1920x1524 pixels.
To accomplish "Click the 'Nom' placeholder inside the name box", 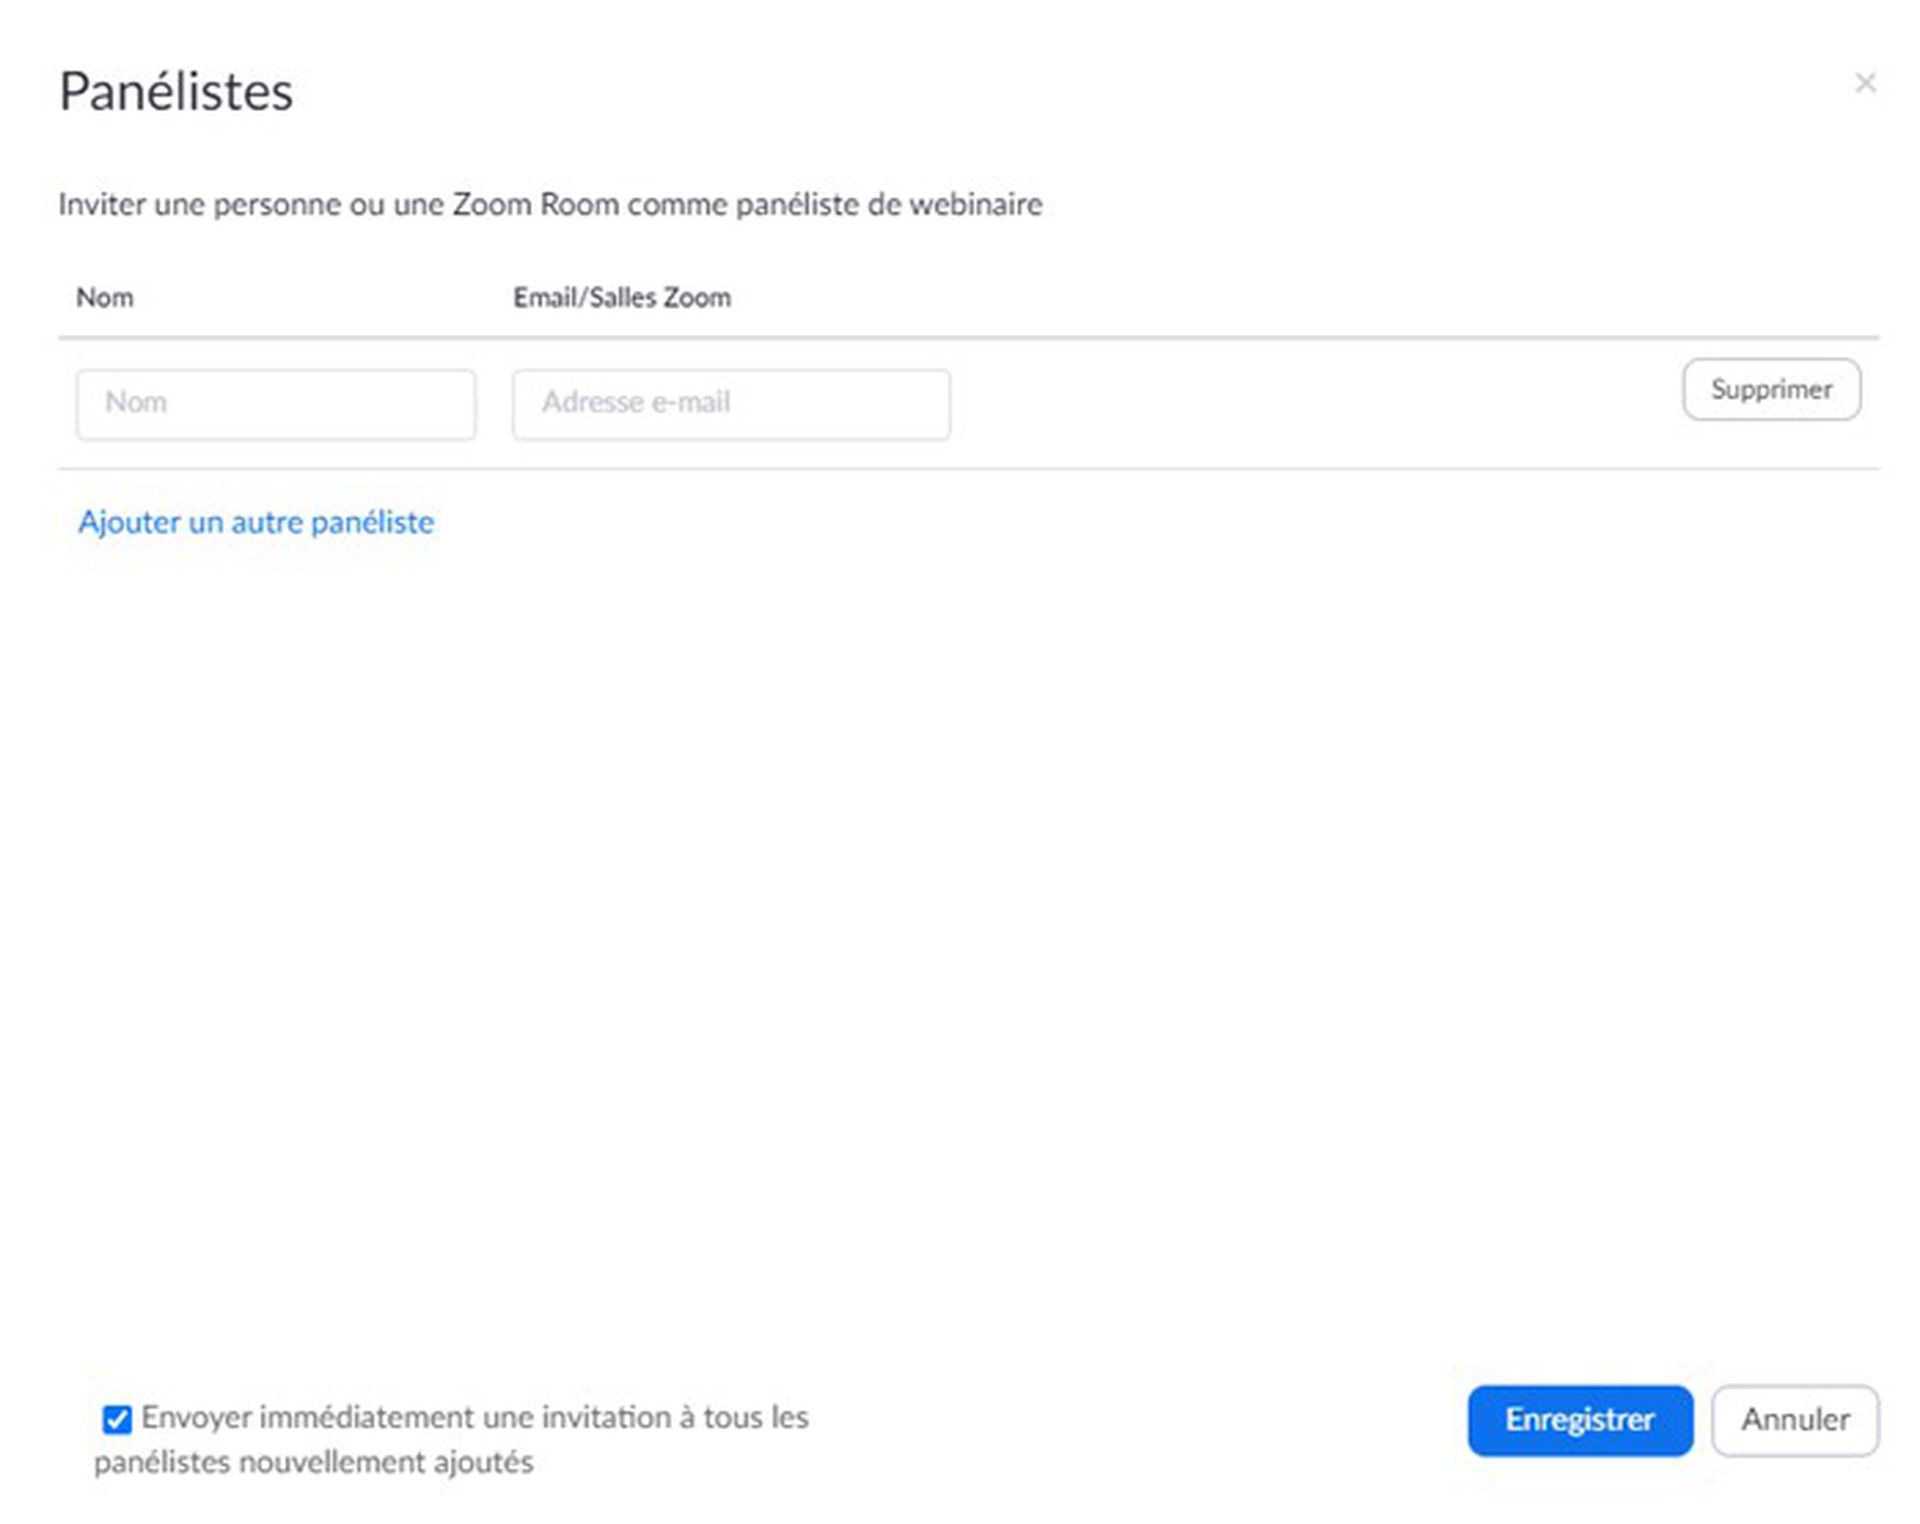I will (x=136, y=403).
